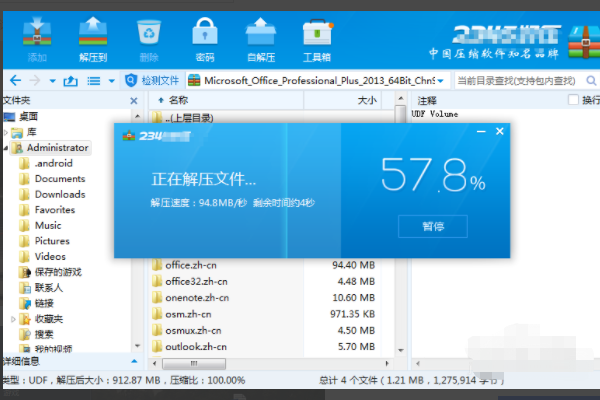Go back with the left arrow

15,80
